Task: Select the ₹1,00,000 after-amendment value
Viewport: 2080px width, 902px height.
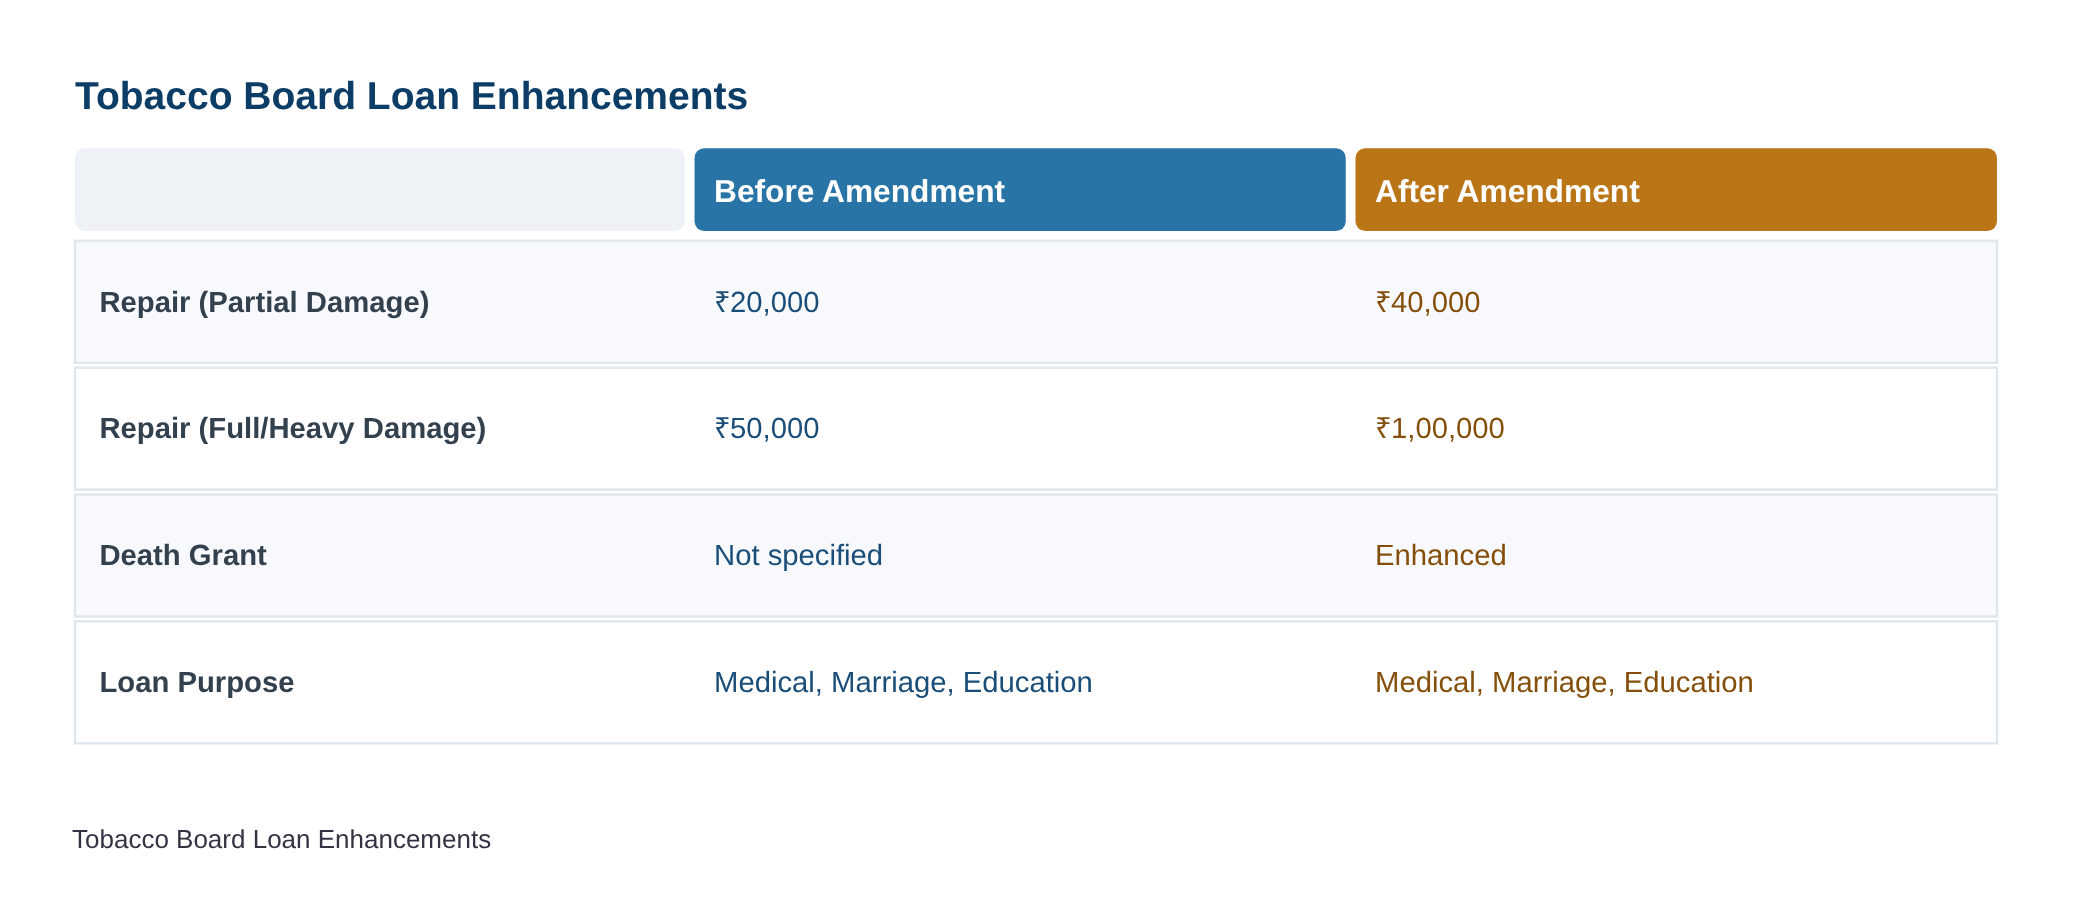Action: coord(1440,428)
